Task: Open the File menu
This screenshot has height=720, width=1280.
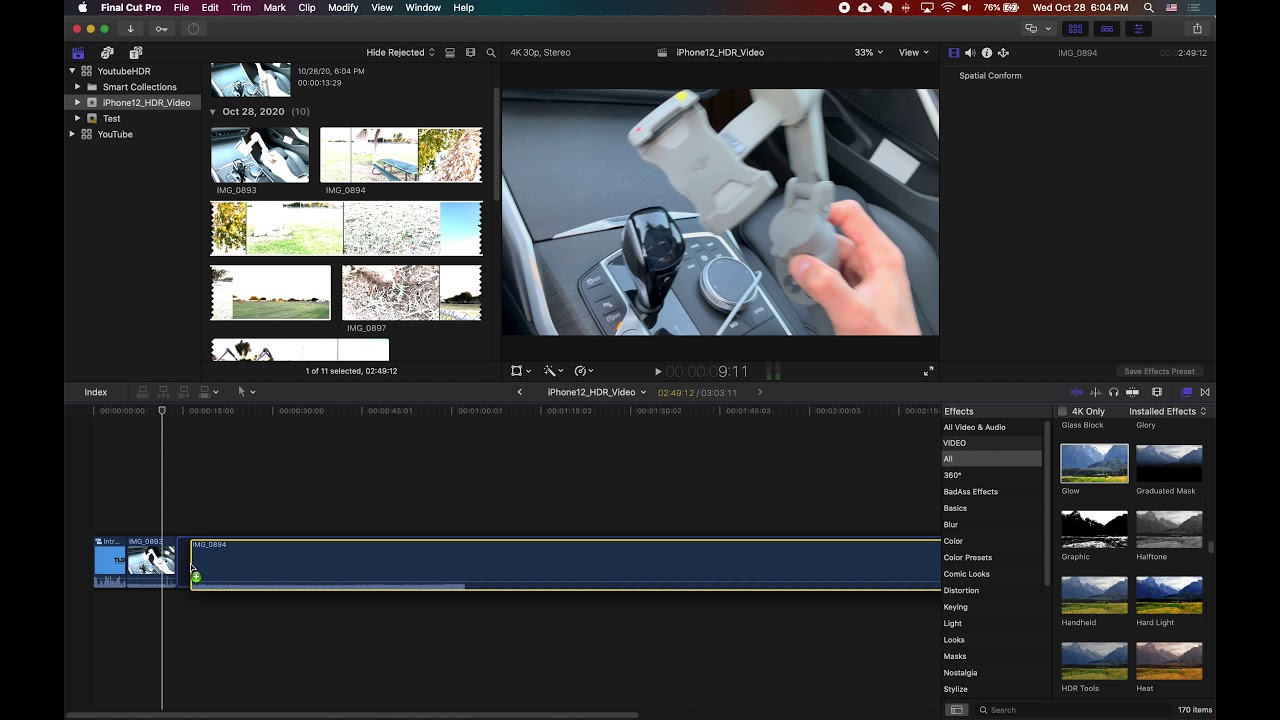Action: (x=181, y=8)
